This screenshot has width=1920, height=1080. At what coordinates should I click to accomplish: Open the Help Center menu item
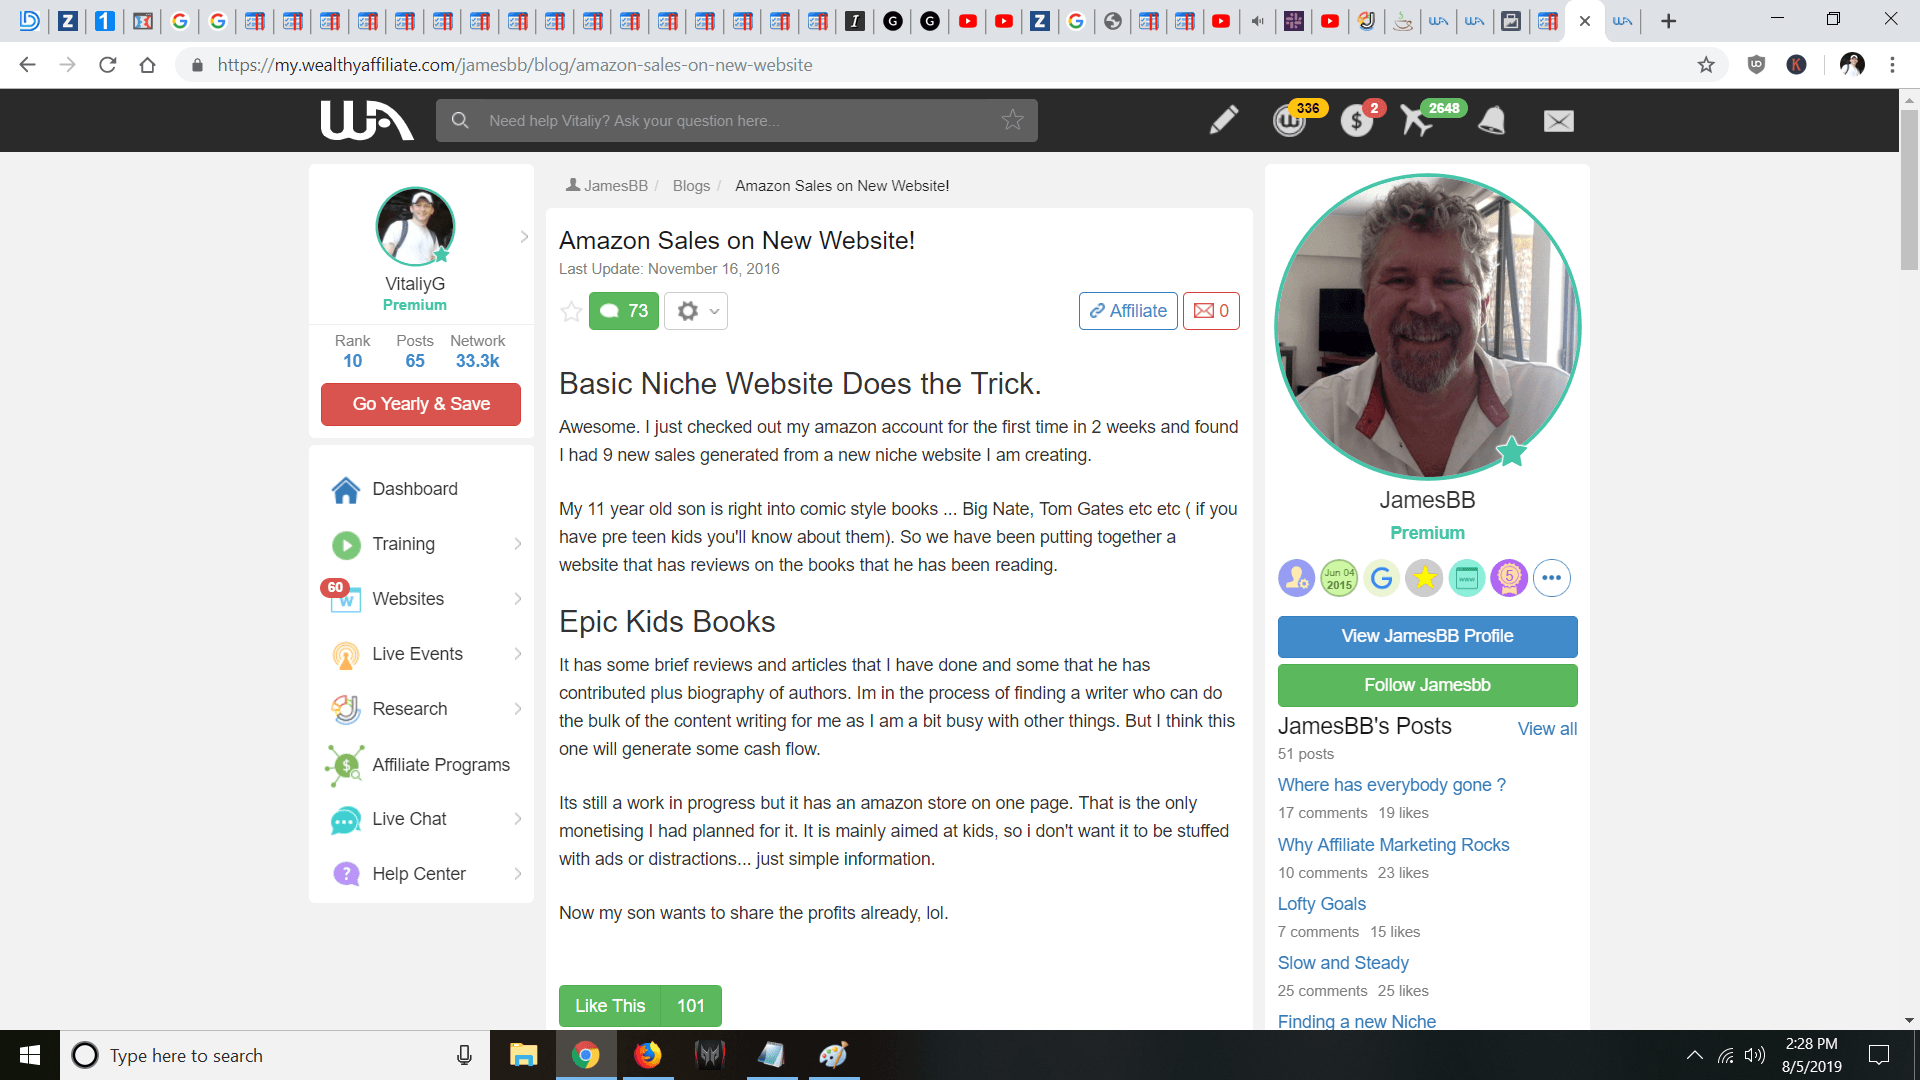[x=421, y=874]
